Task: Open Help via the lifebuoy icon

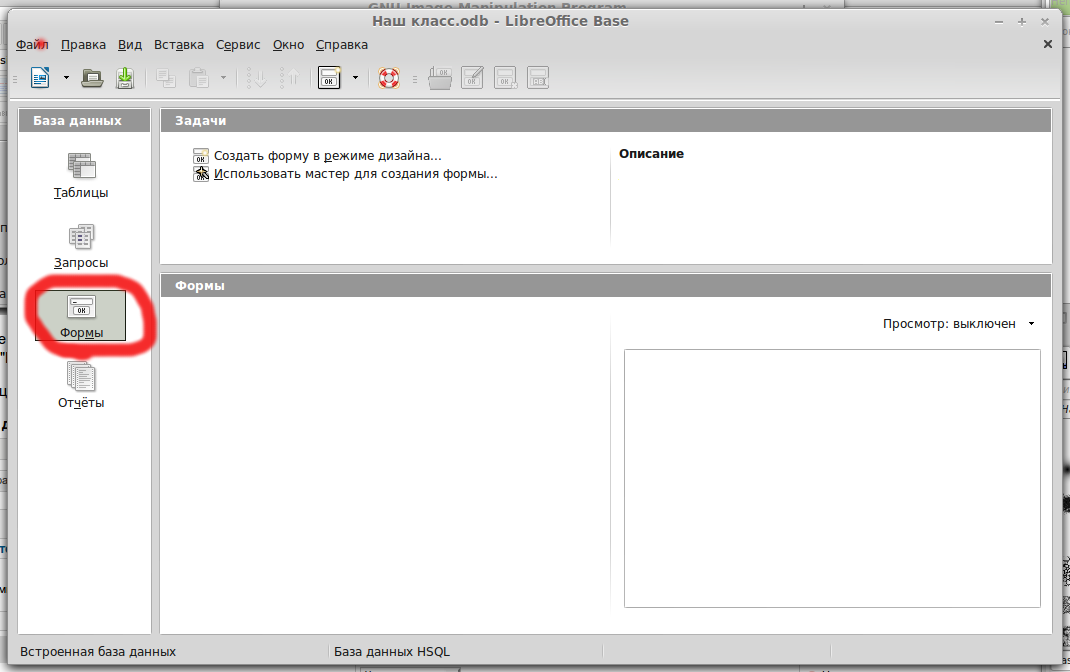Action: [389, 78]
